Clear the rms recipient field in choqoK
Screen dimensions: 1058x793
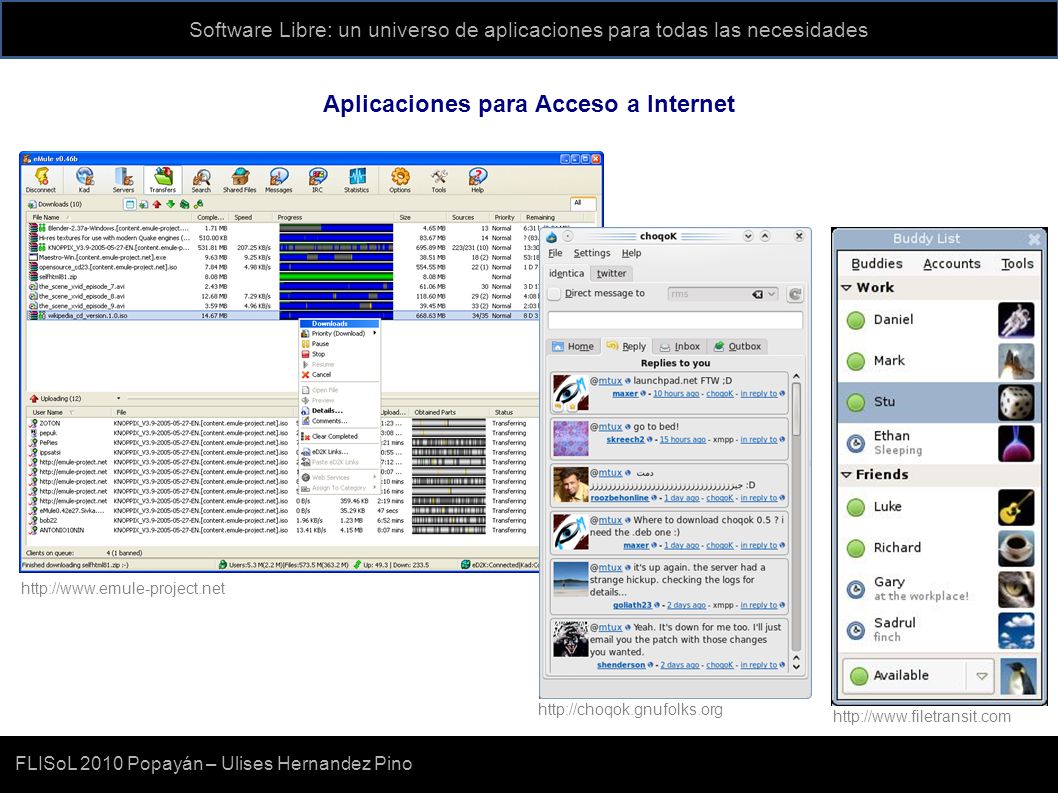pyautogui.click(x=758, y=294)
